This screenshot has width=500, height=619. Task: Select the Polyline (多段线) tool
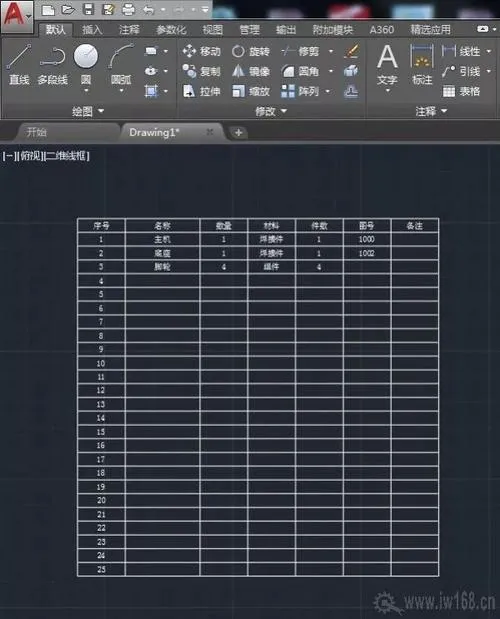tap(52, 65)
